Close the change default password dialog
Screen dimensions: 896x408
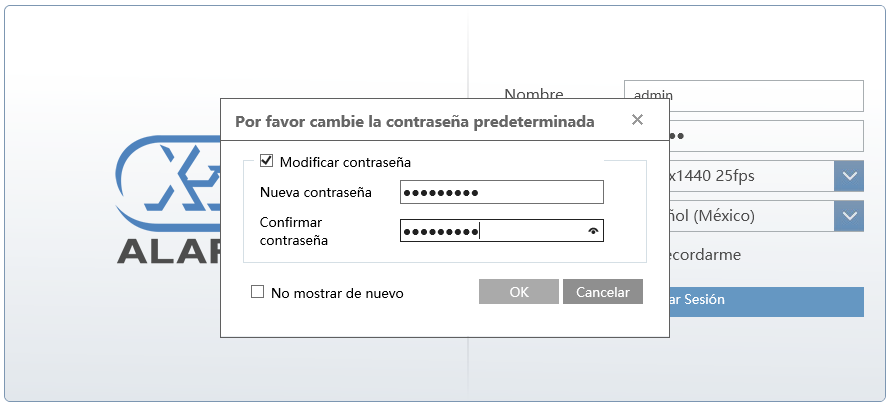pos(637,119)
